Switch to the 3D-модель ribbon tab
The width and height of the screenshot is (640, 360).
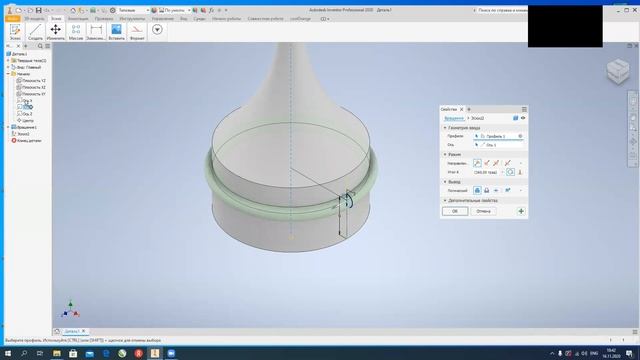(x=34, y=19)
